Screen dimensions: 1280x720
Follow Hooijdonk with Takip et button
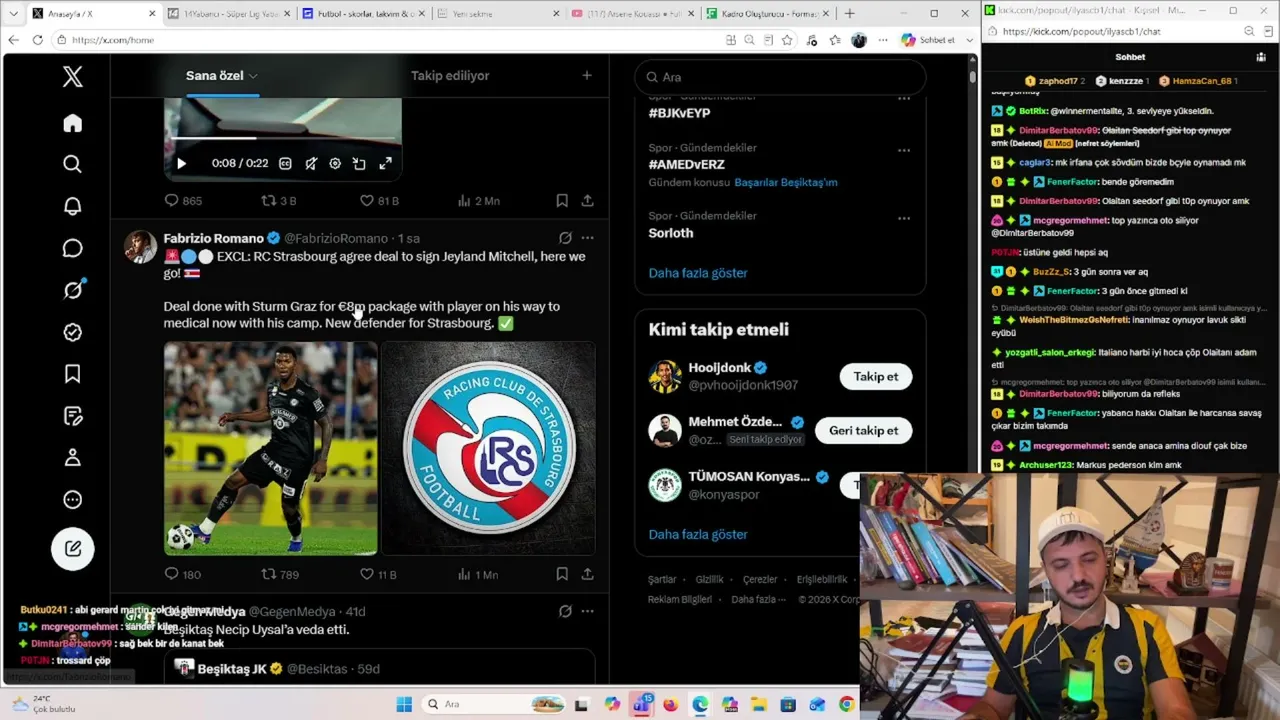(876, 377)
